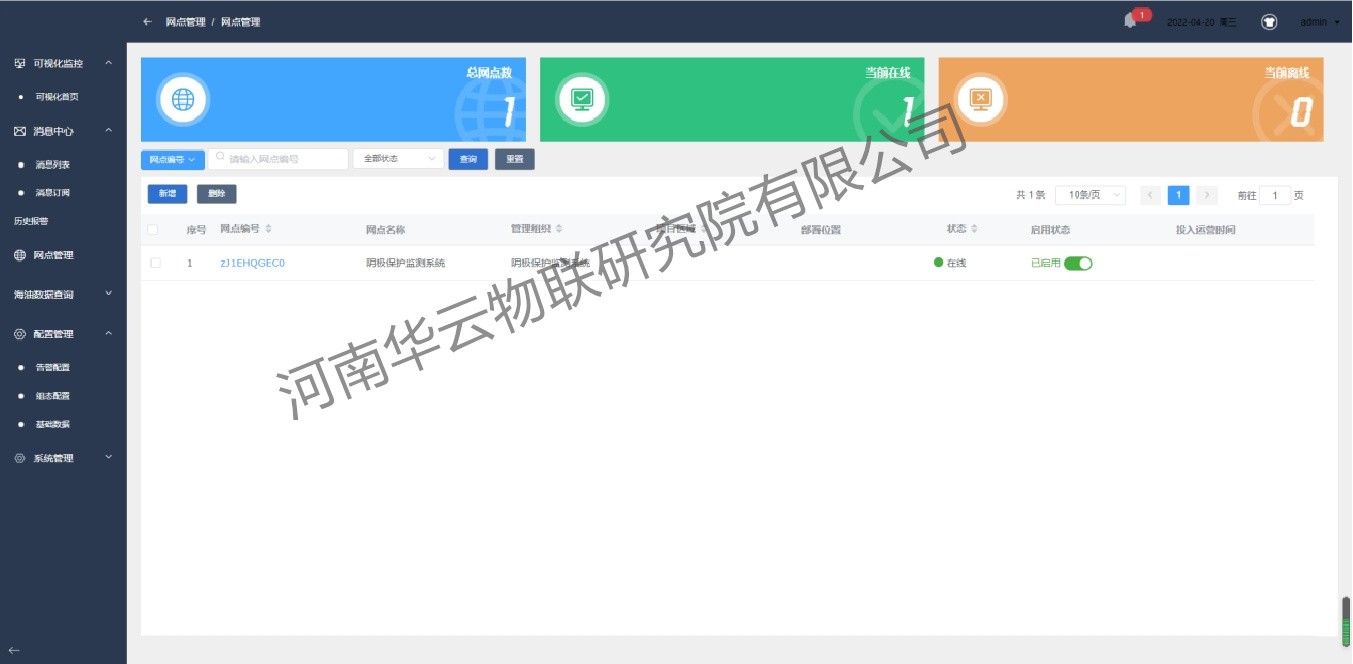Collapse the 可视化监控 menu chevron
Screen dimensions: 1353x664
coord(108,63)
